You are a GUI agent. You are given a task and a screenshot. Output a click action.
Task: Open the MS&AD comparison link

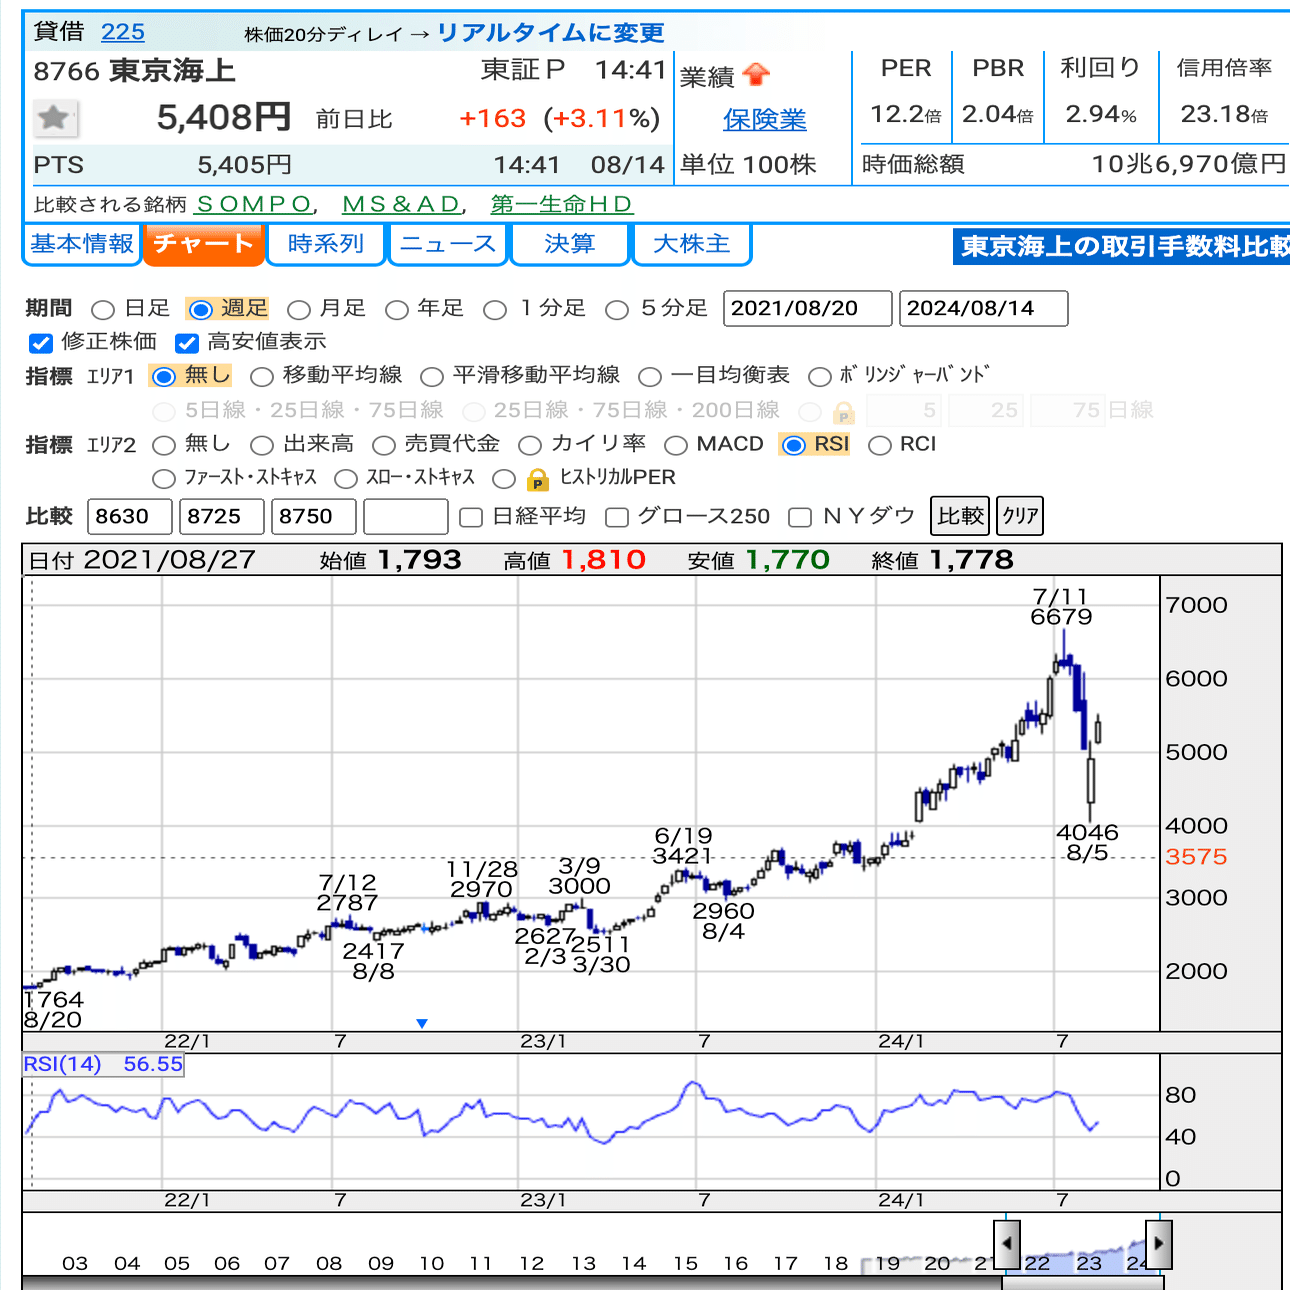(x=402, y=204)
